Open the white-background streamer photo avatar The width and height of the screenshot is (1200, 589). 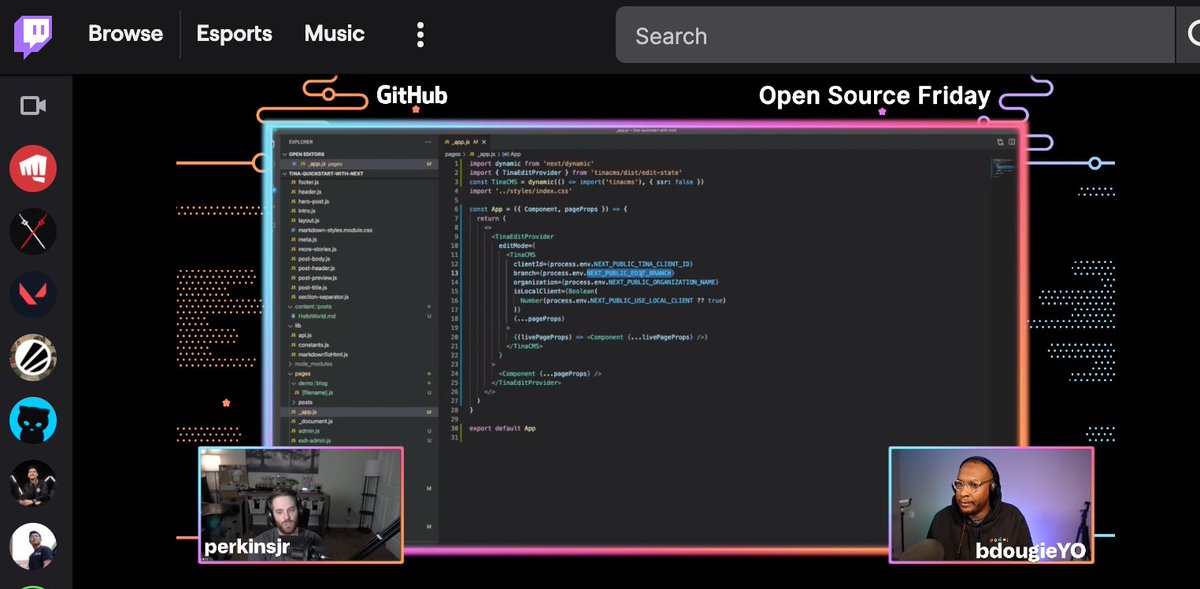pyautogui.click(x=33, y=546)
